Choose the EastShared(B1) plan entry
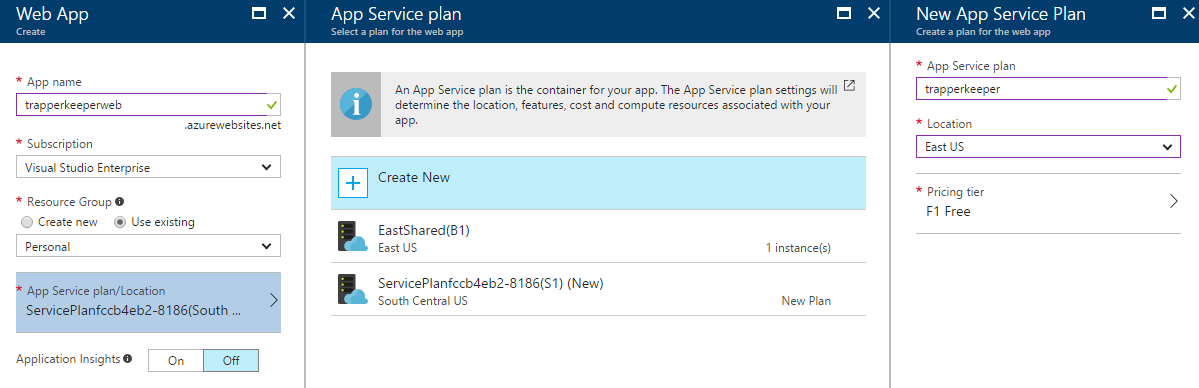This screenshot has width=1199, height=388. 599,236
